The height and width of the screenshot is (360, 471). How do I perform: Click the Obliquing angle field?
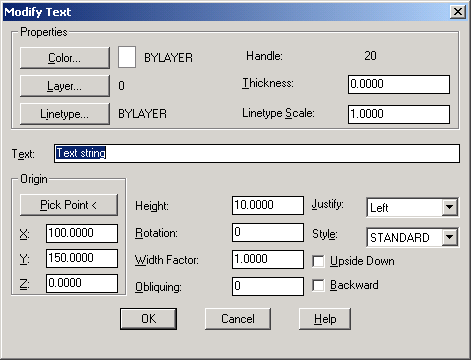(268, 286)
